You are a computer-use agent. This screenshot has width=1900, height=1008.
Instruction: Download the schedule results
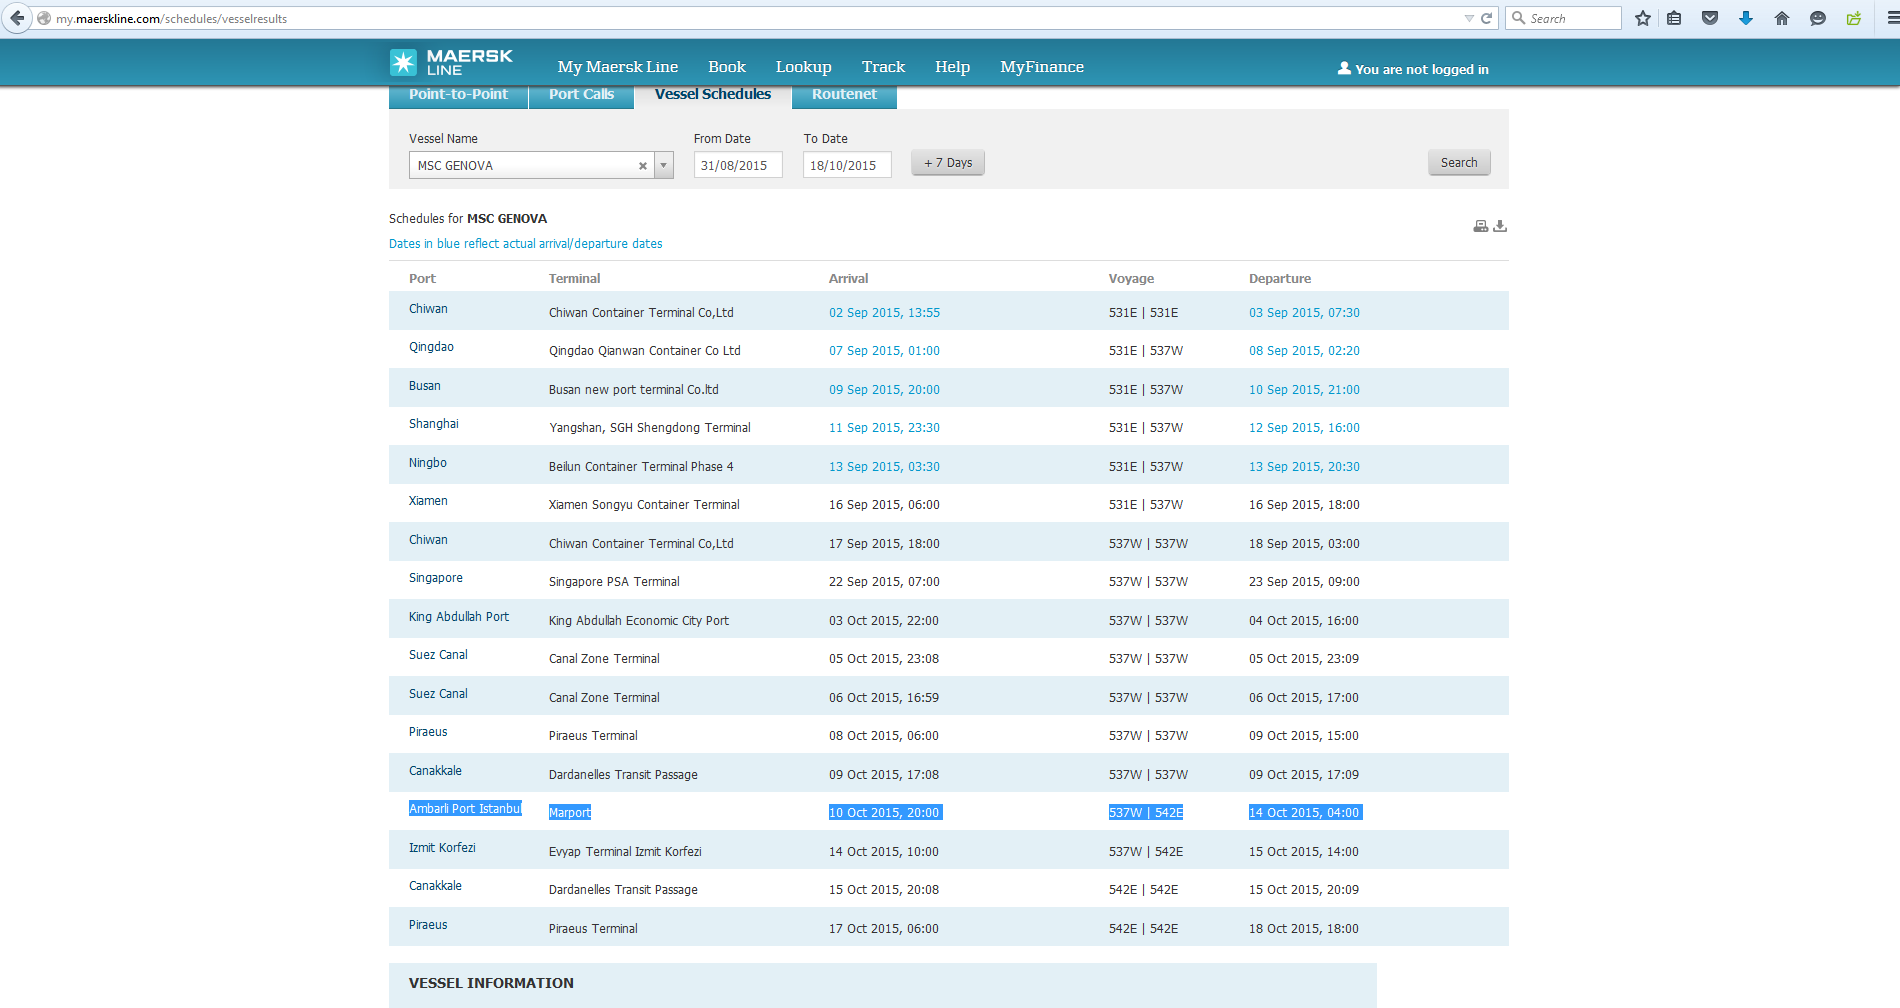pyautogui.click(x=1500, y=226)
